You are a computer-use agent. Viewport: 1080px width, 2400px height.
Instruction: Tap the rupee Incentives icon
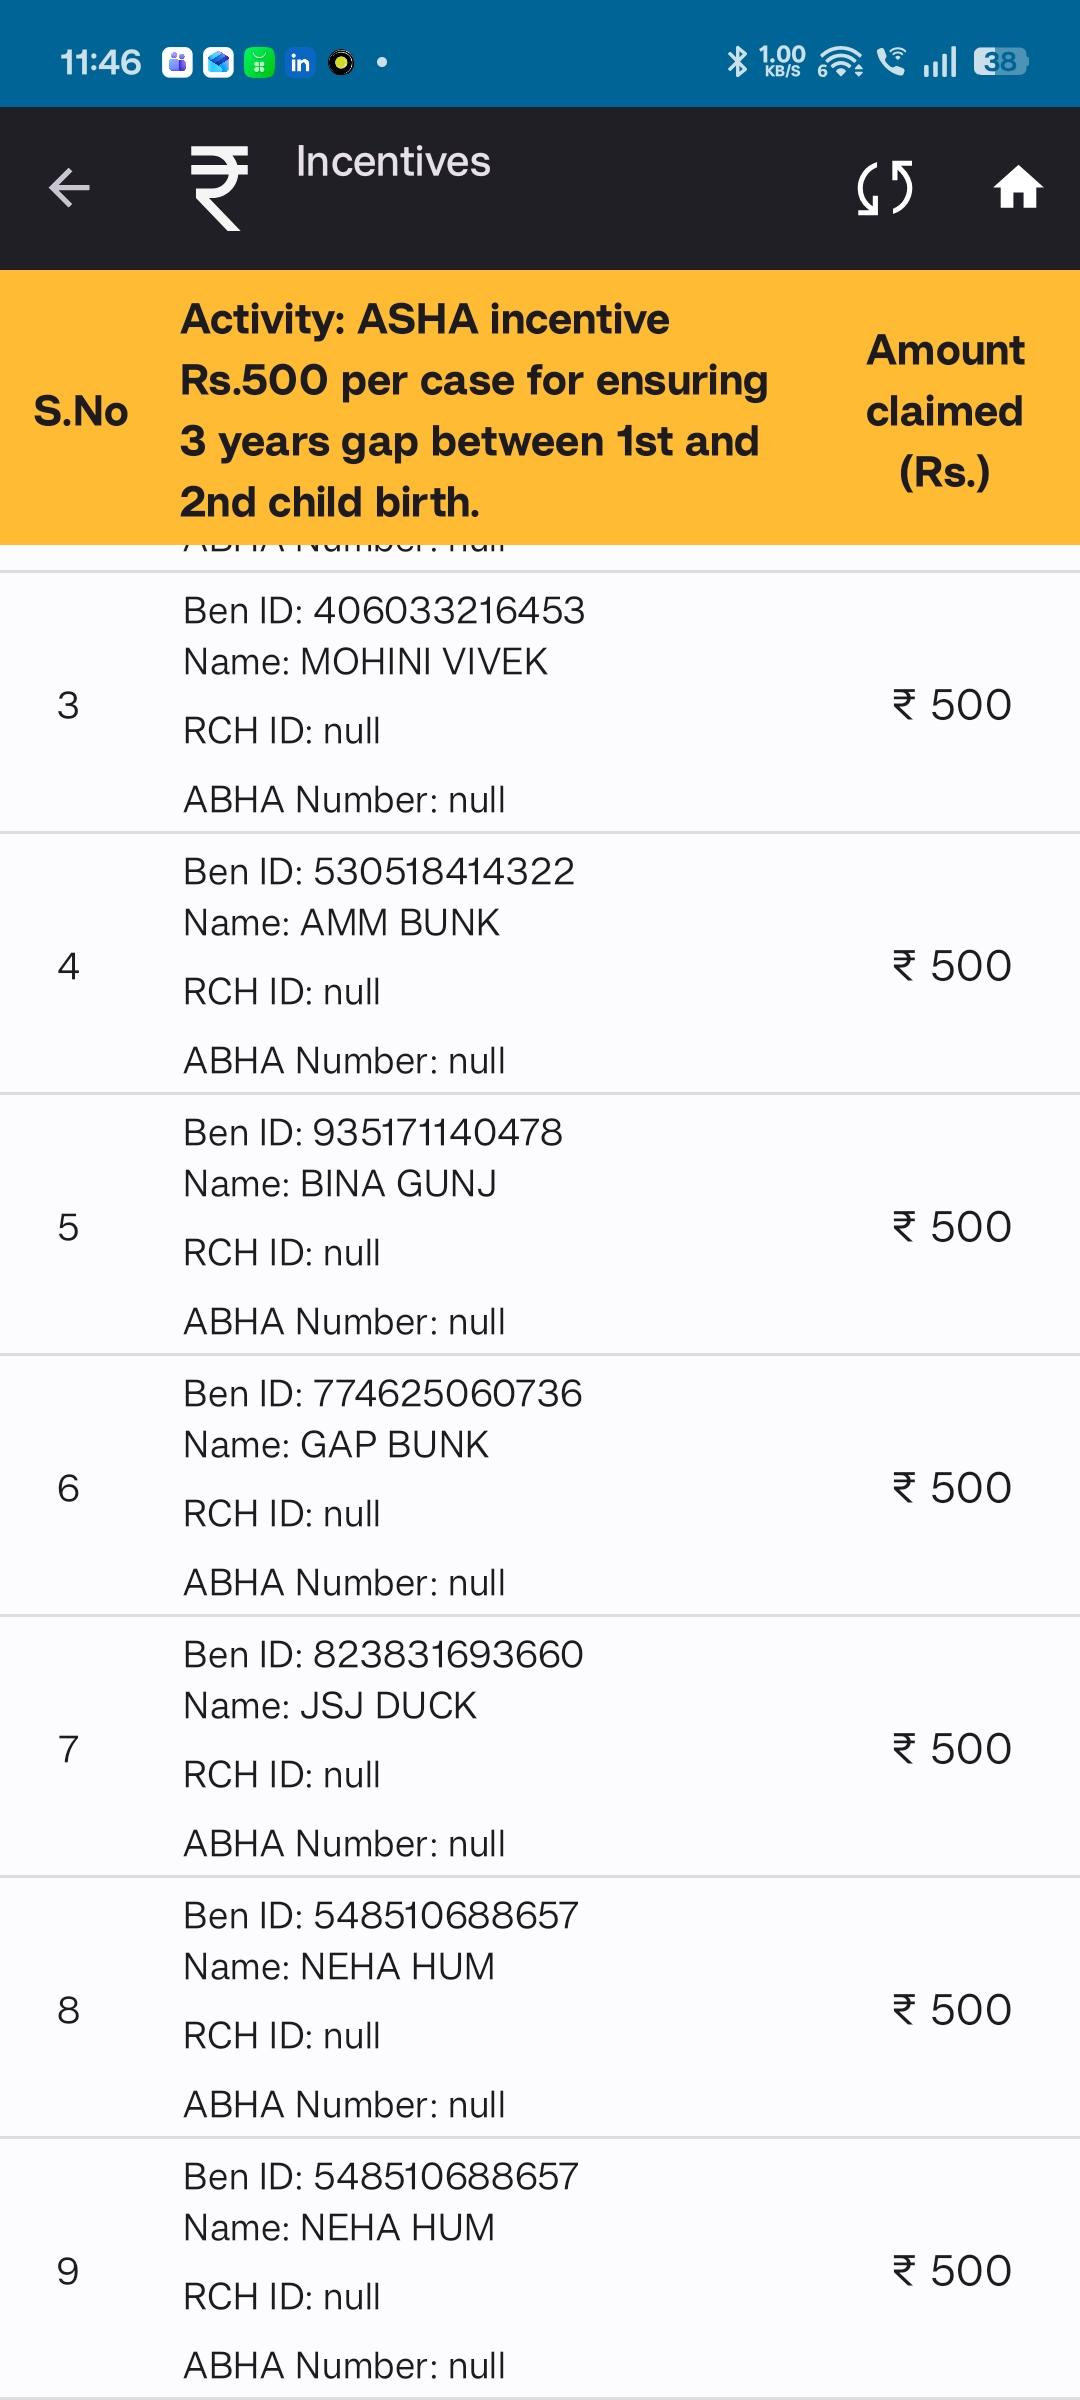tap(219, 188)
